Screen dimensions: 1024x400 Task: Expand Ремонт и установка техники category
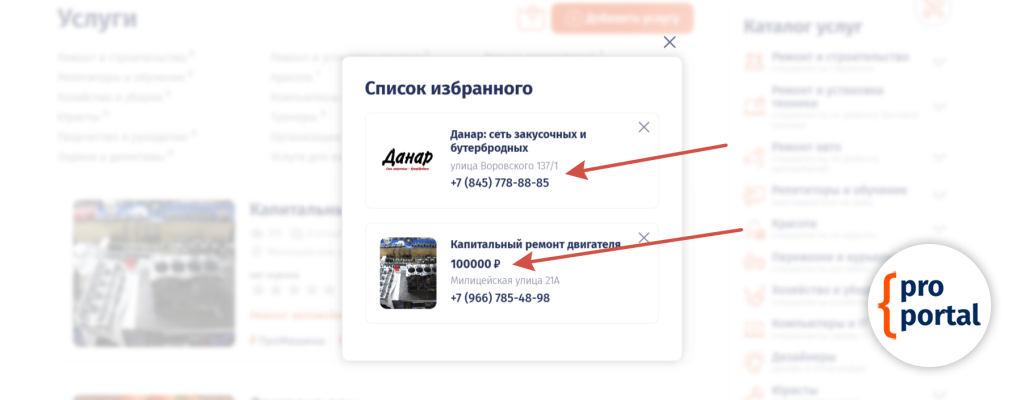(940, 107)
